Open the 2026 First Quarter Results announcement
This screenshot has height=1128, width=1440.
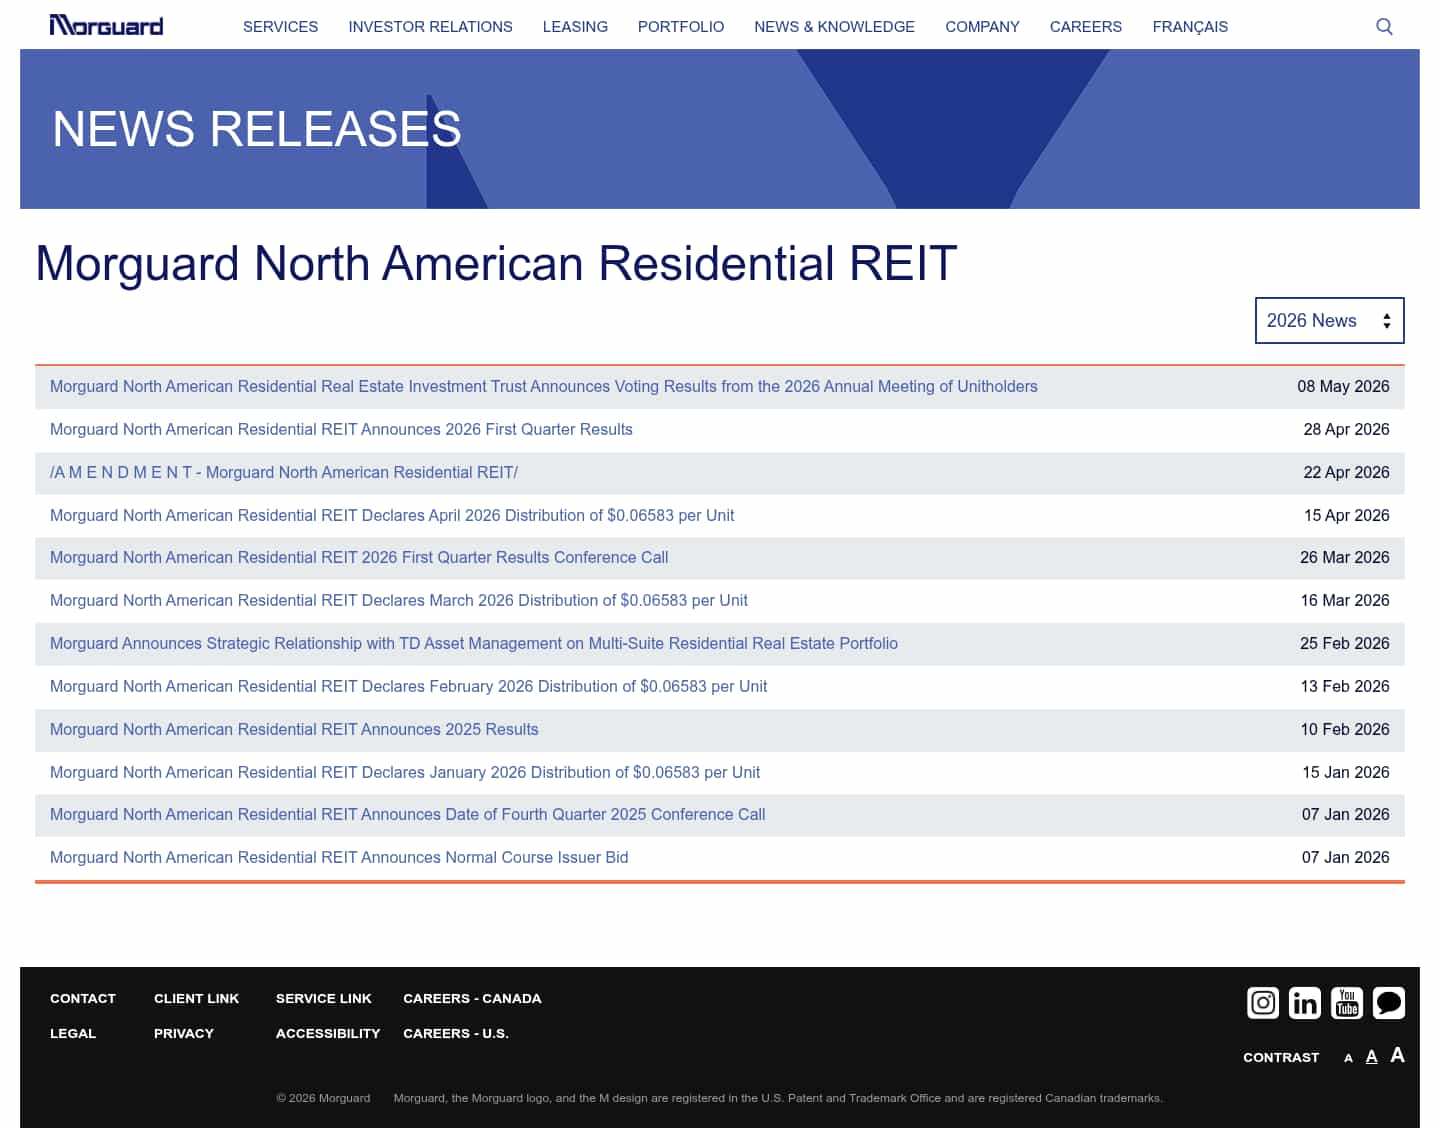click(341, 429)
